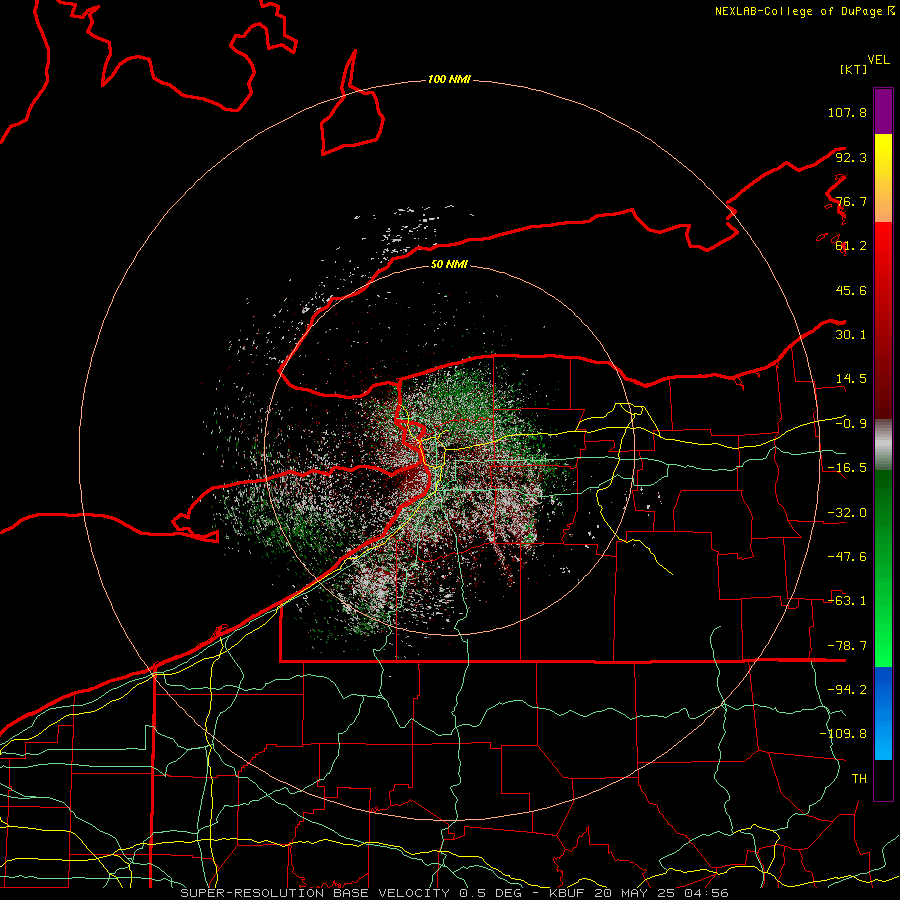
Task: Click the -78.7 velocity scale value
Action: coord(847,646)
